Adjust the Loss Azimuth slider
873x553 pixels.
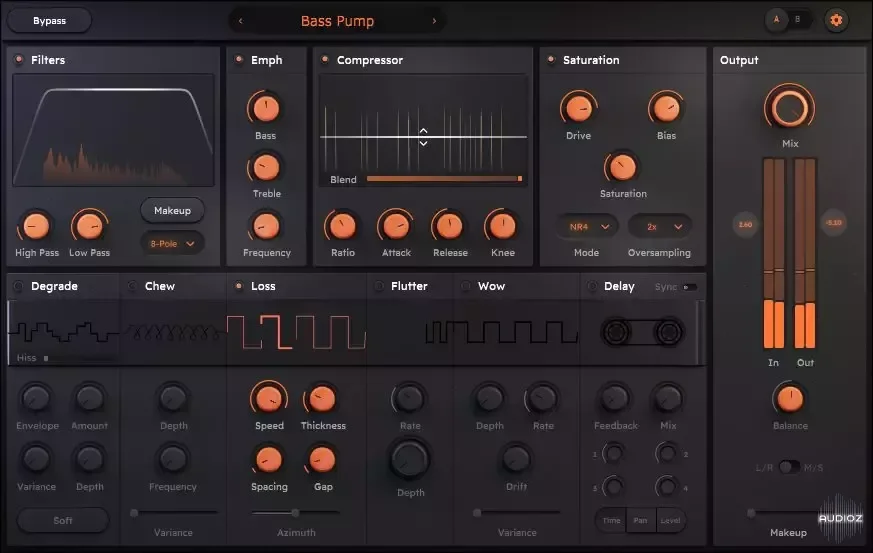(295, 512)
